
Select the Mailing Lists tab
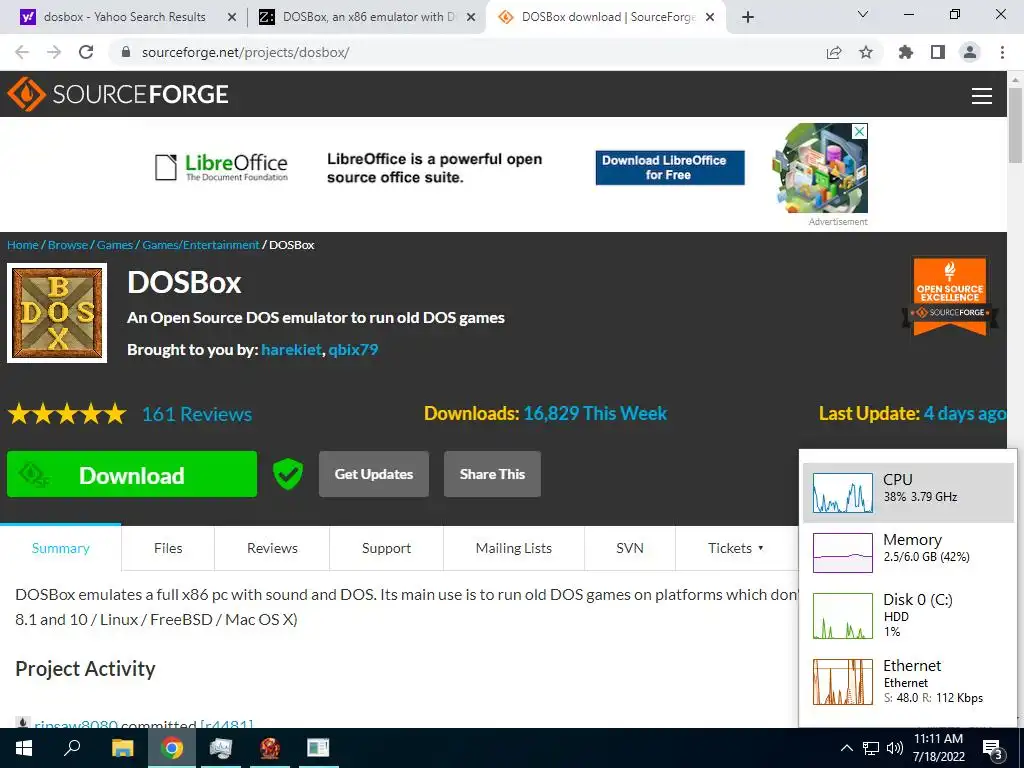514,548
